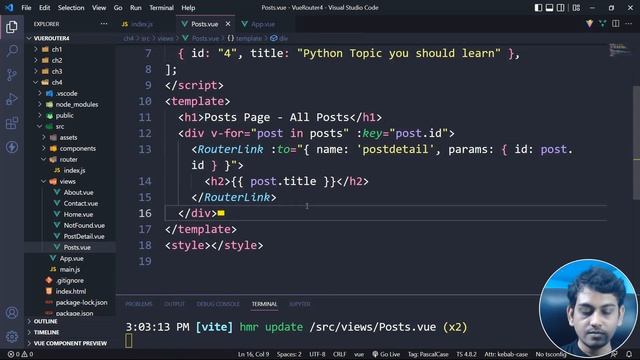Expand the node_modules folder
The height and width of the screenshot is (360, 640).
pos(70,104)
